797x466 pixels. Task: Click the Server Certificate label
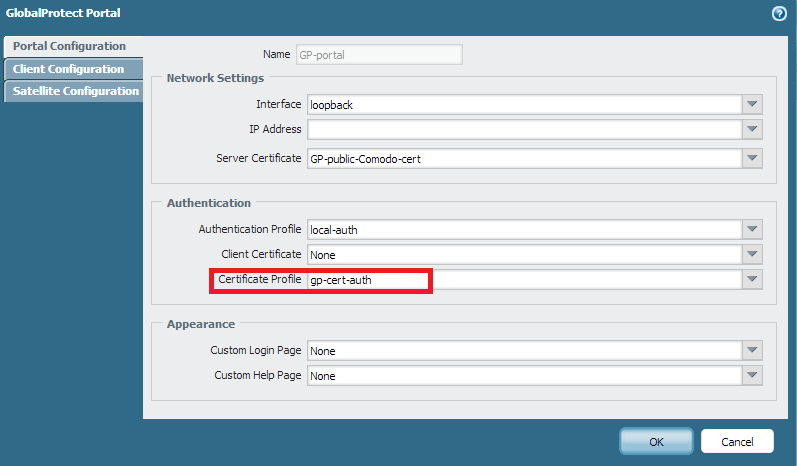(259, 158)
